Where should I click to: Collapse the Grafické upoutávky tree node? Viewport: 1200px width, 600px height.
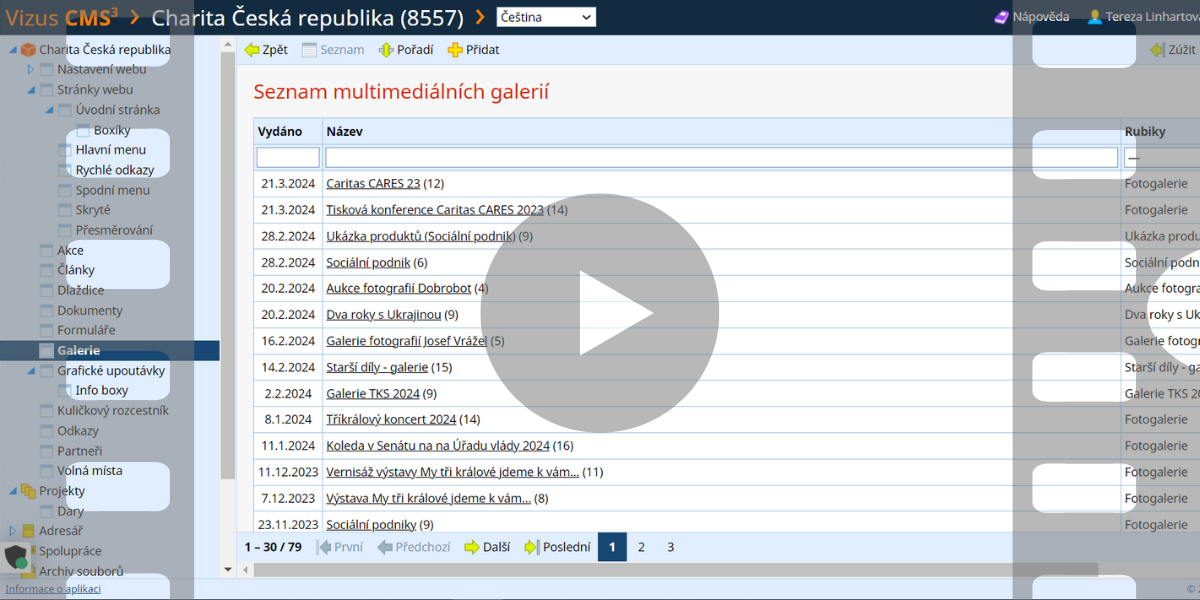[30, 371]
